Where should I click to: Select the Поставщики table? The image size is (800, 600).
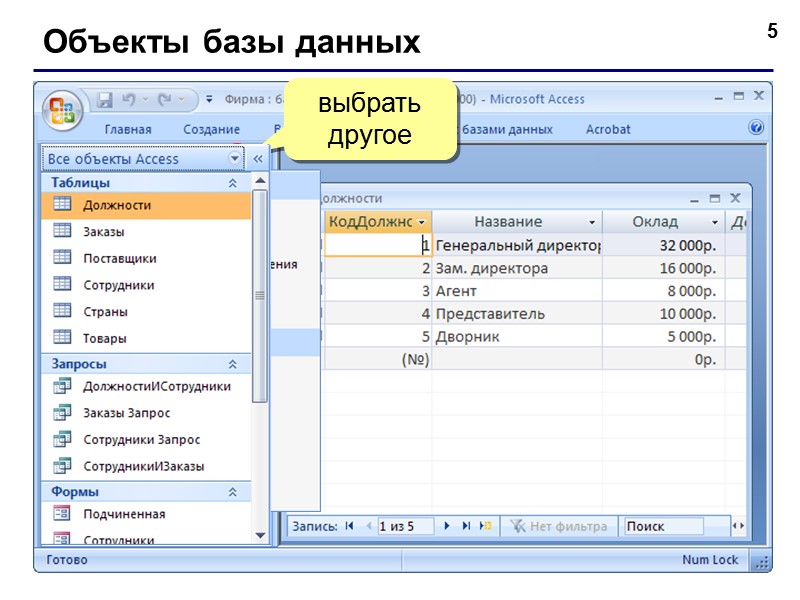[146, 258]
